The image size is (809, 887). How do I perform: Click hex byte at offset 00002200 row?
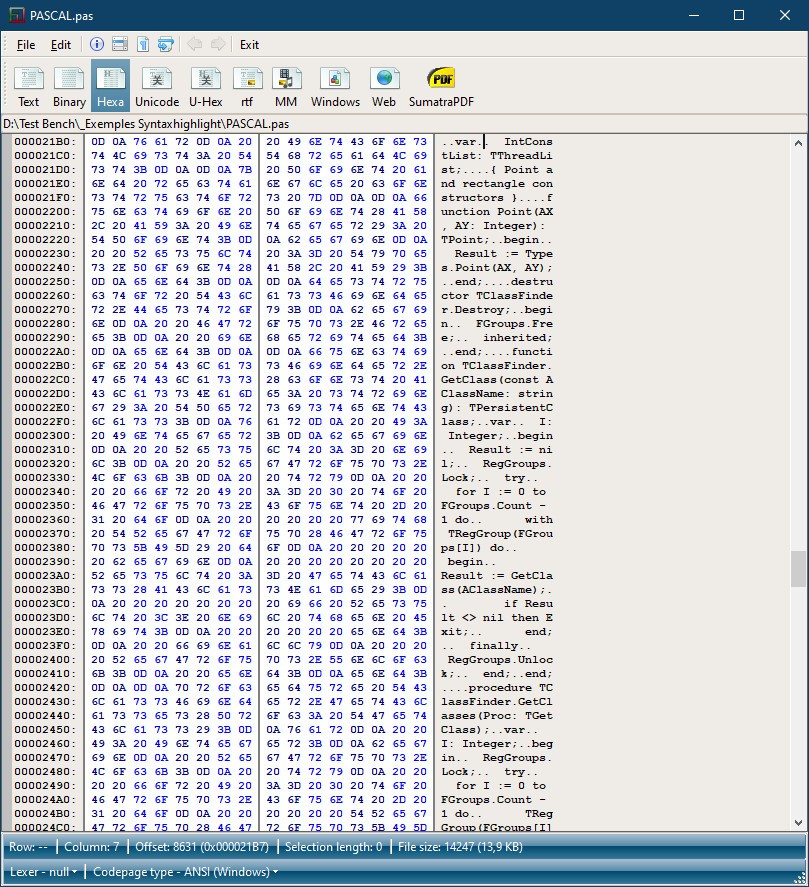click(x=98, y=212)
